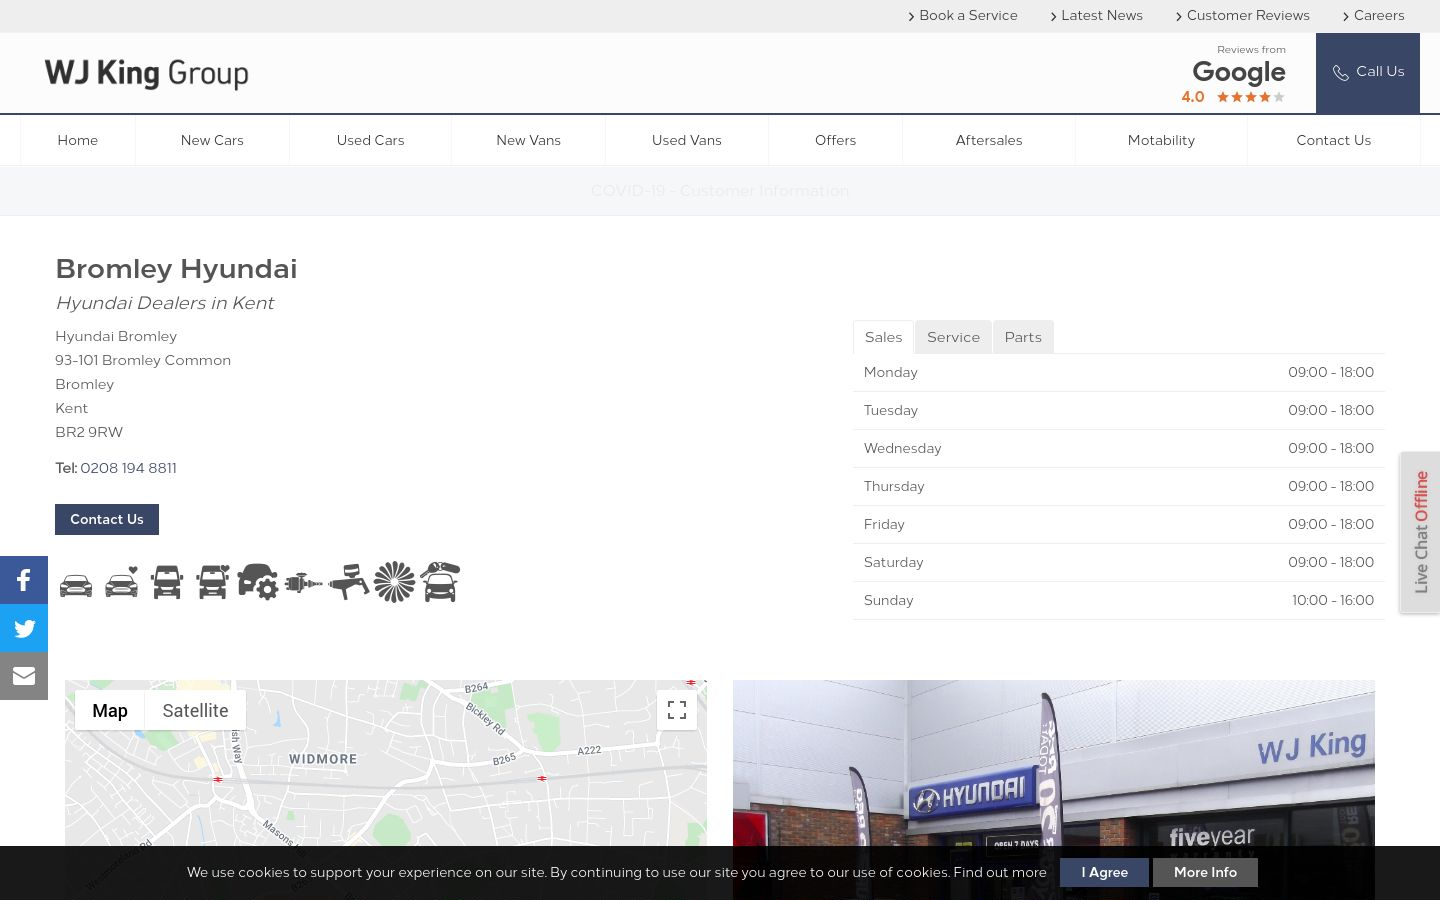Open WJ King Group homepage logo
1440x900 pixels.
[147, 73]
